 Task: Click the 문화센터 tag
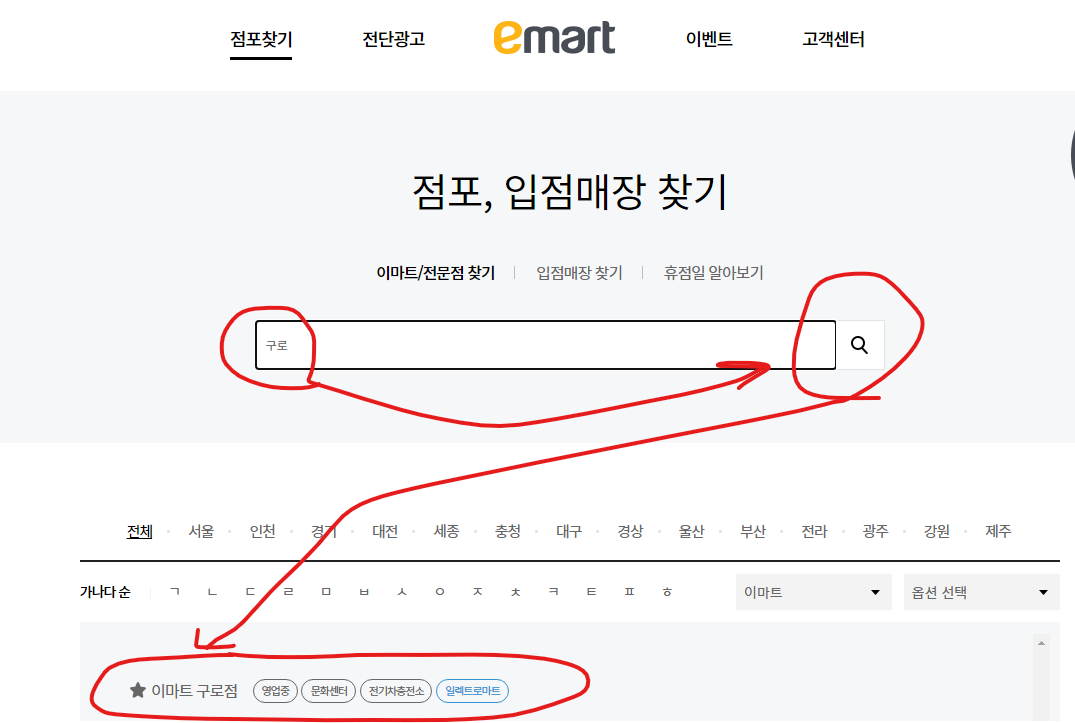329,691
